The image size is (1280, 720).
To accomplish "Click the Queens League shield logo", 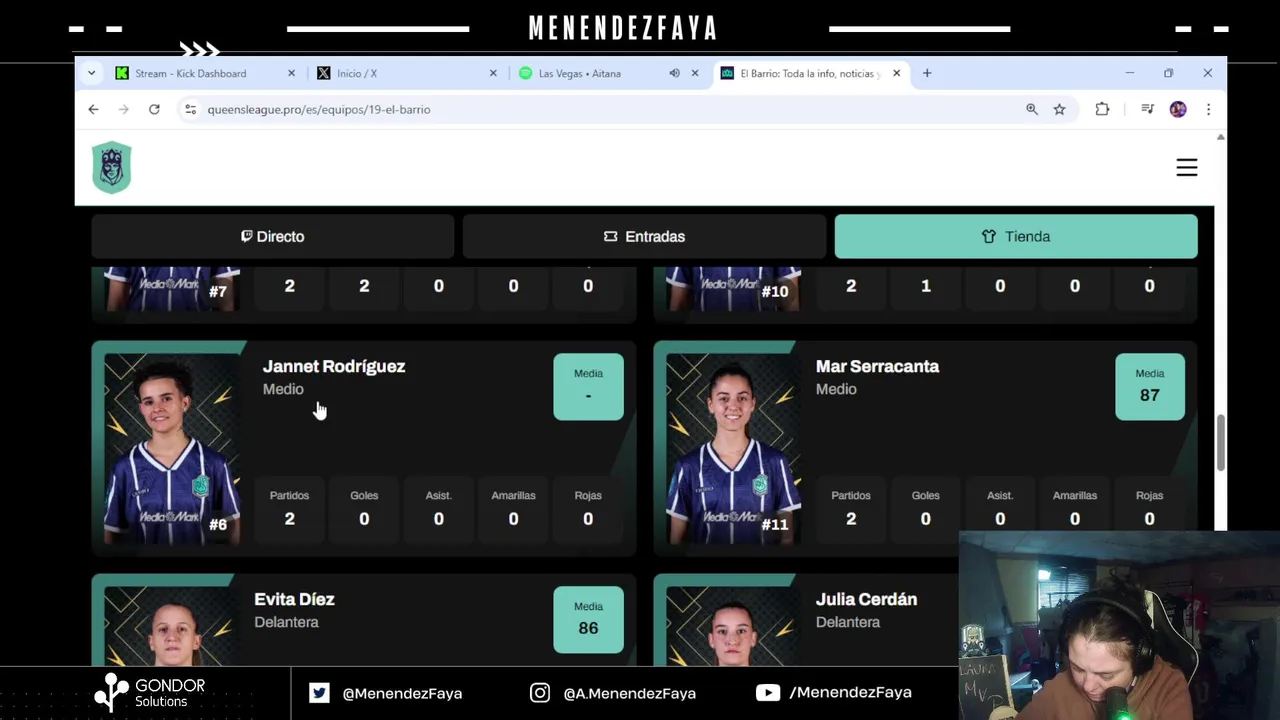I will pos(112,167).
